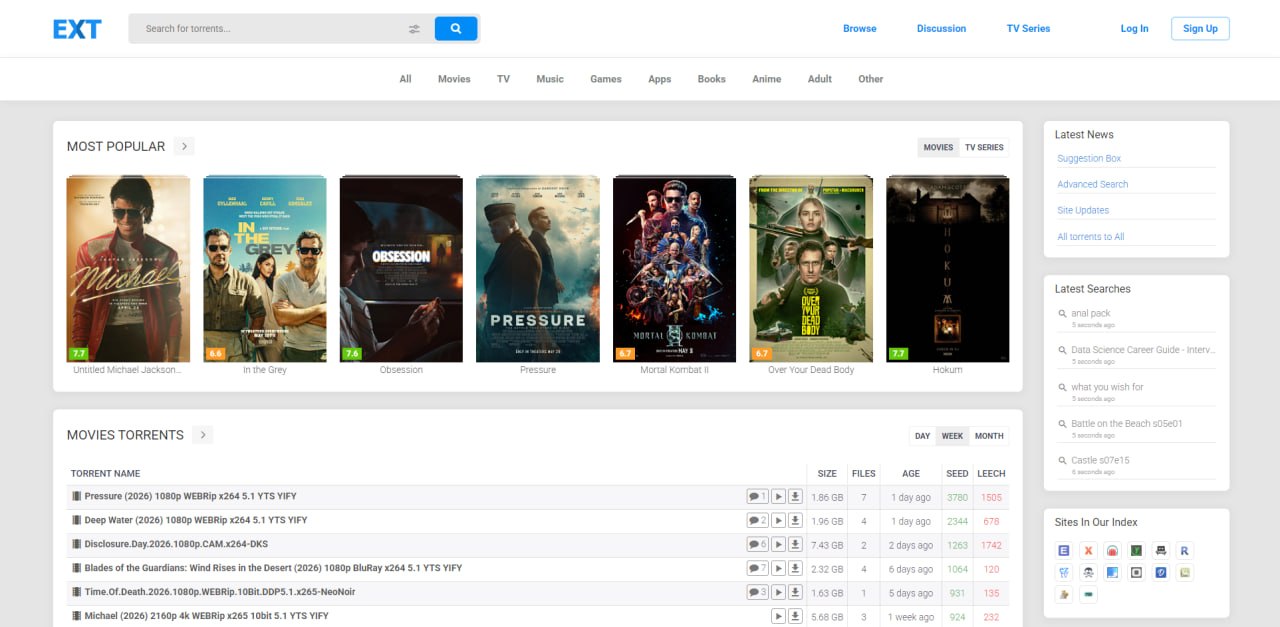Open the skull and crossbones site icon
Screen dimensions: 1280x627
click(1088, 572)
